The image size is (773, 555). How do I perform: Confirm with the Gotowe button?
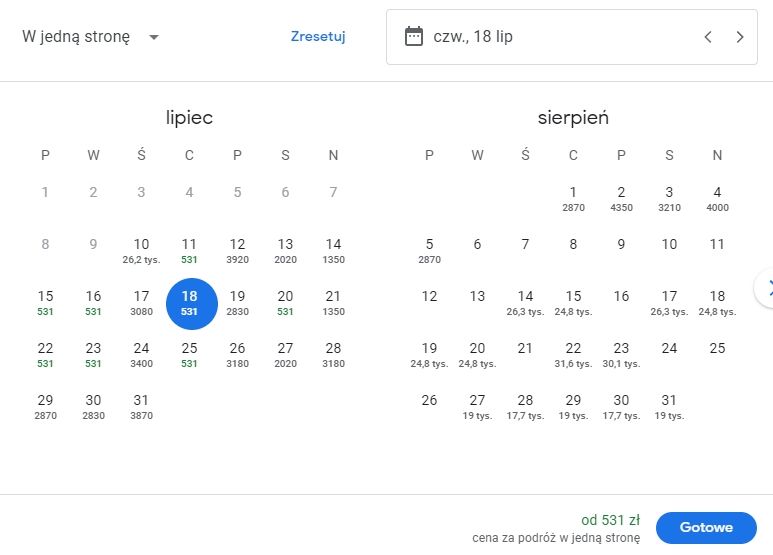(x=706, y=527)
